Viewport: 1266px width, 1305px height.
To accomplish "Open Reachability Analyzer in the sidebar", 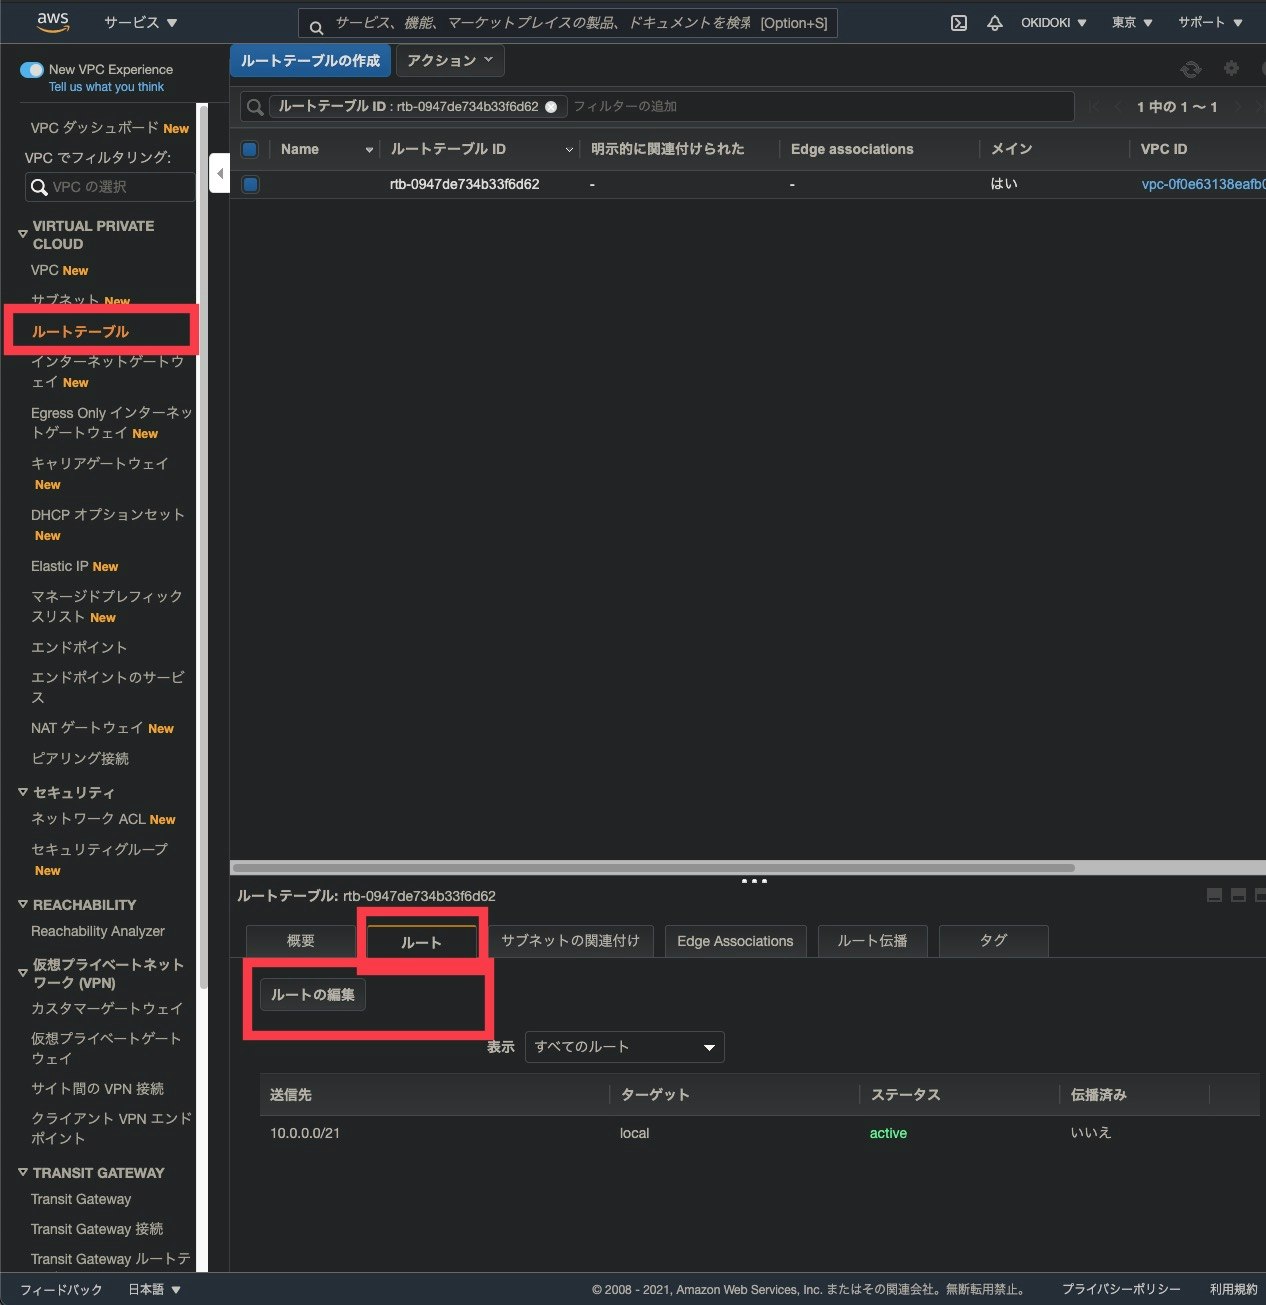I will coord(98,931).
